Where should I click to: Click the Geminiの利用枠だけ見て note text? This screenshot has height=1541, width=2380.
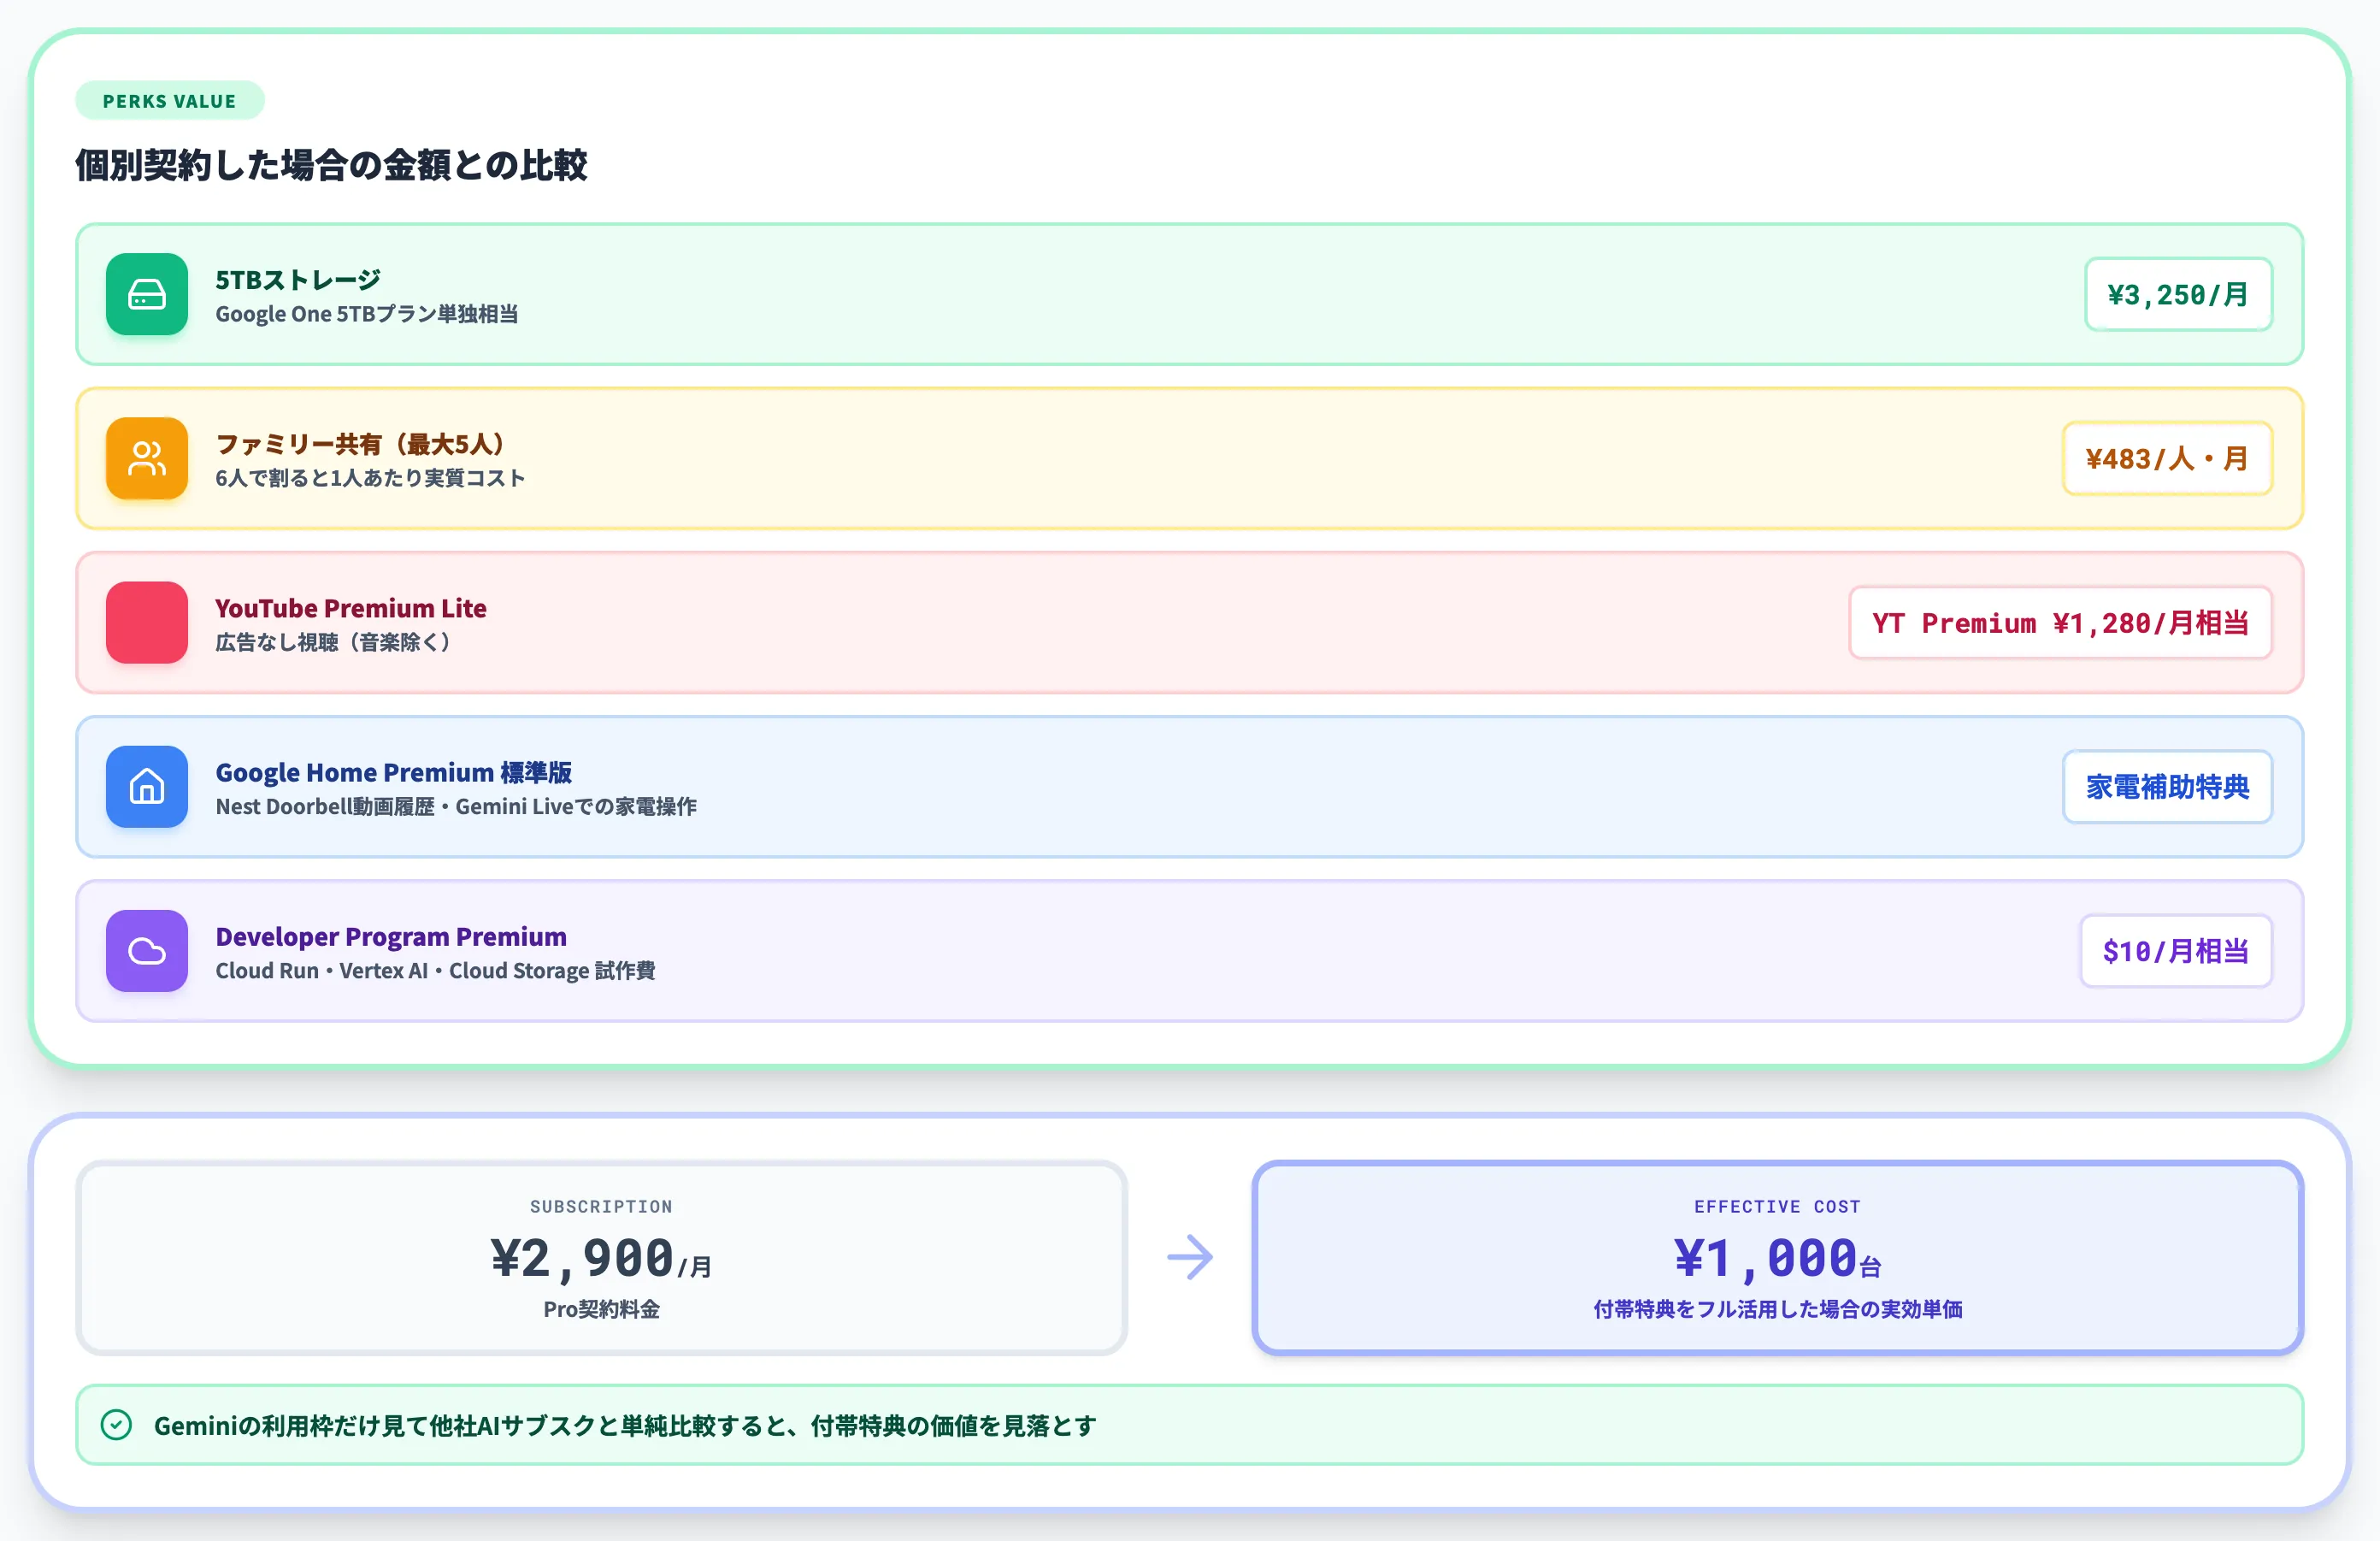(x=625, y=1426)
